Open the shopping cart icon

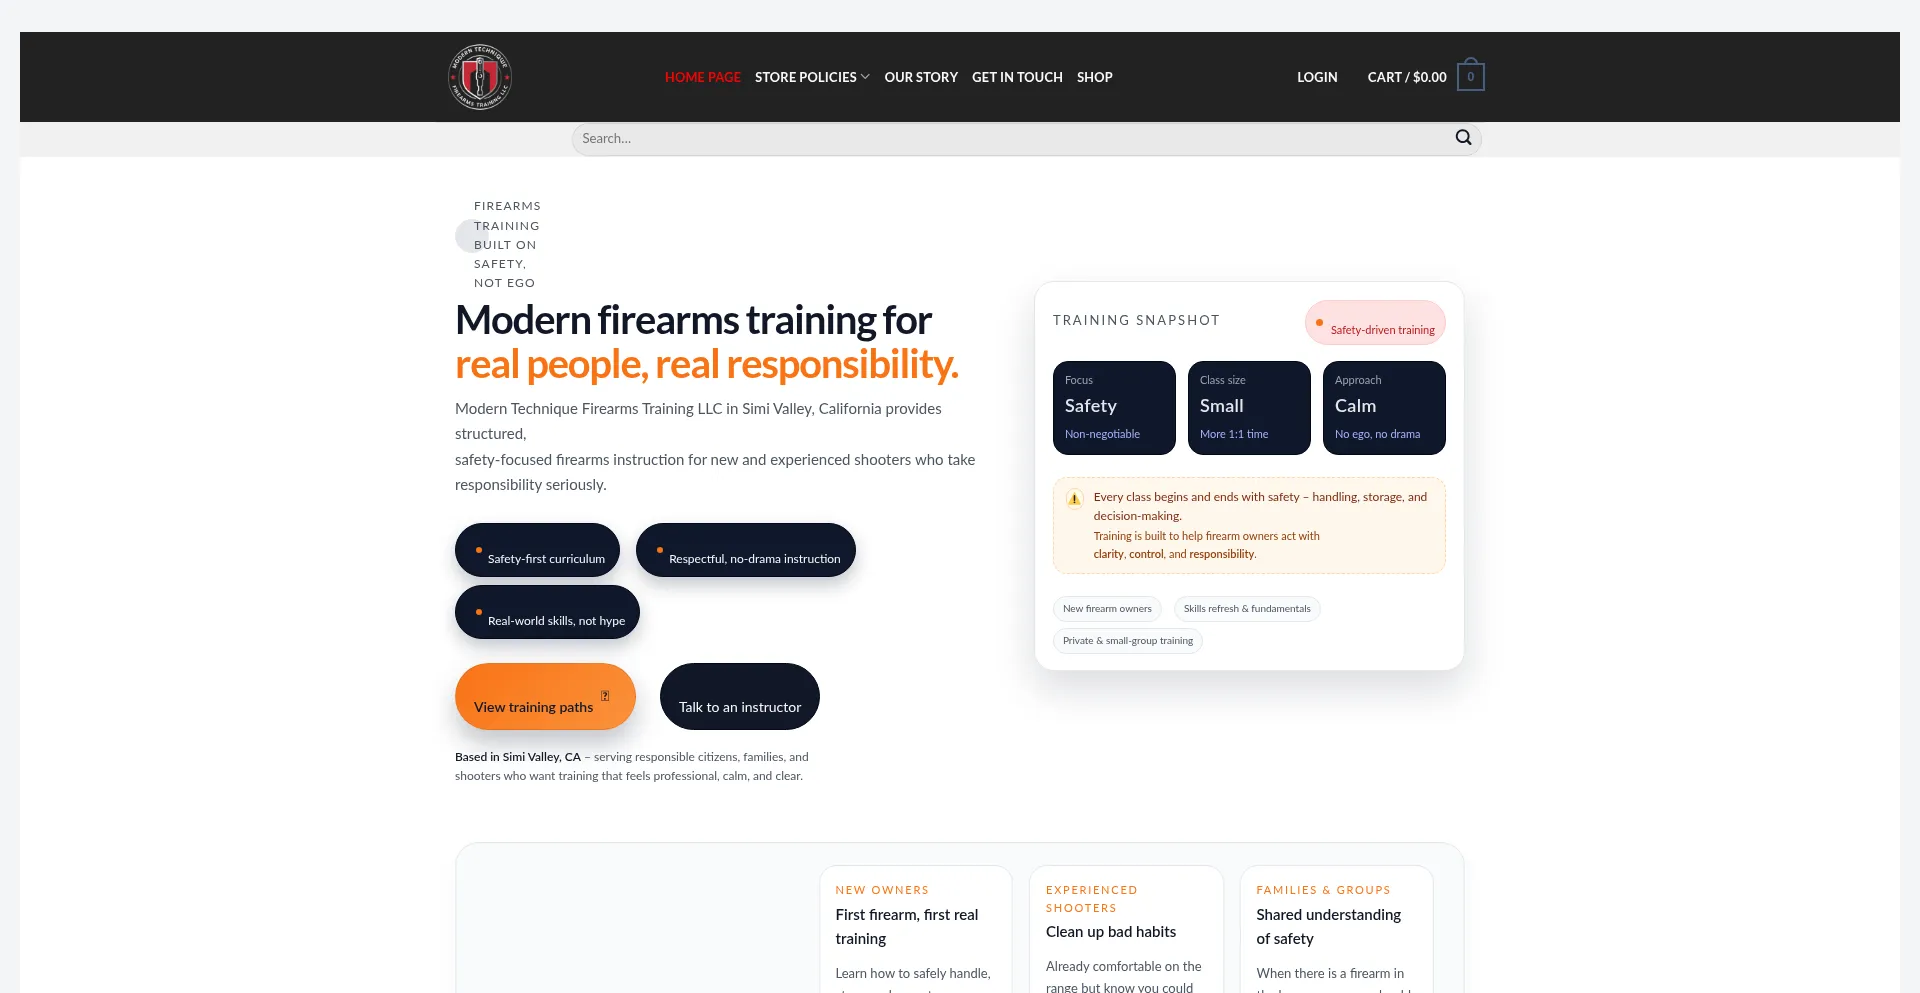[1470, 77]
